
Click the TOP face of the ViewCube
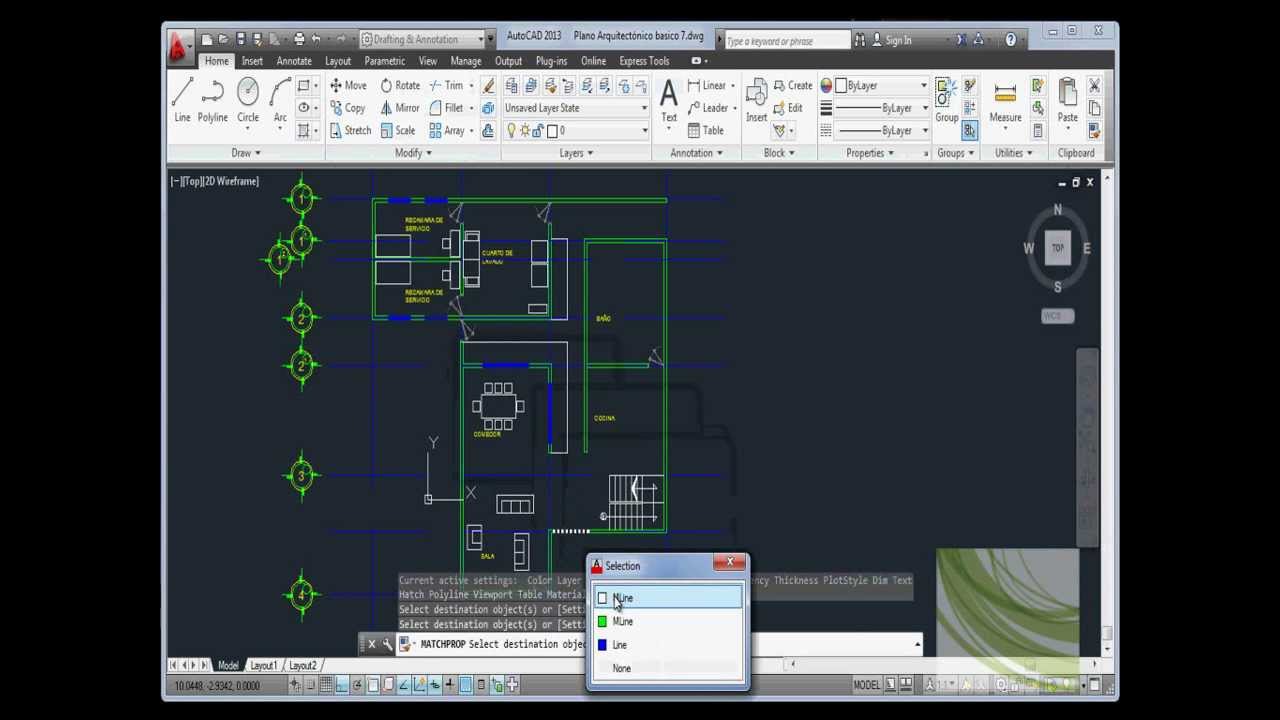[1057, 248]
